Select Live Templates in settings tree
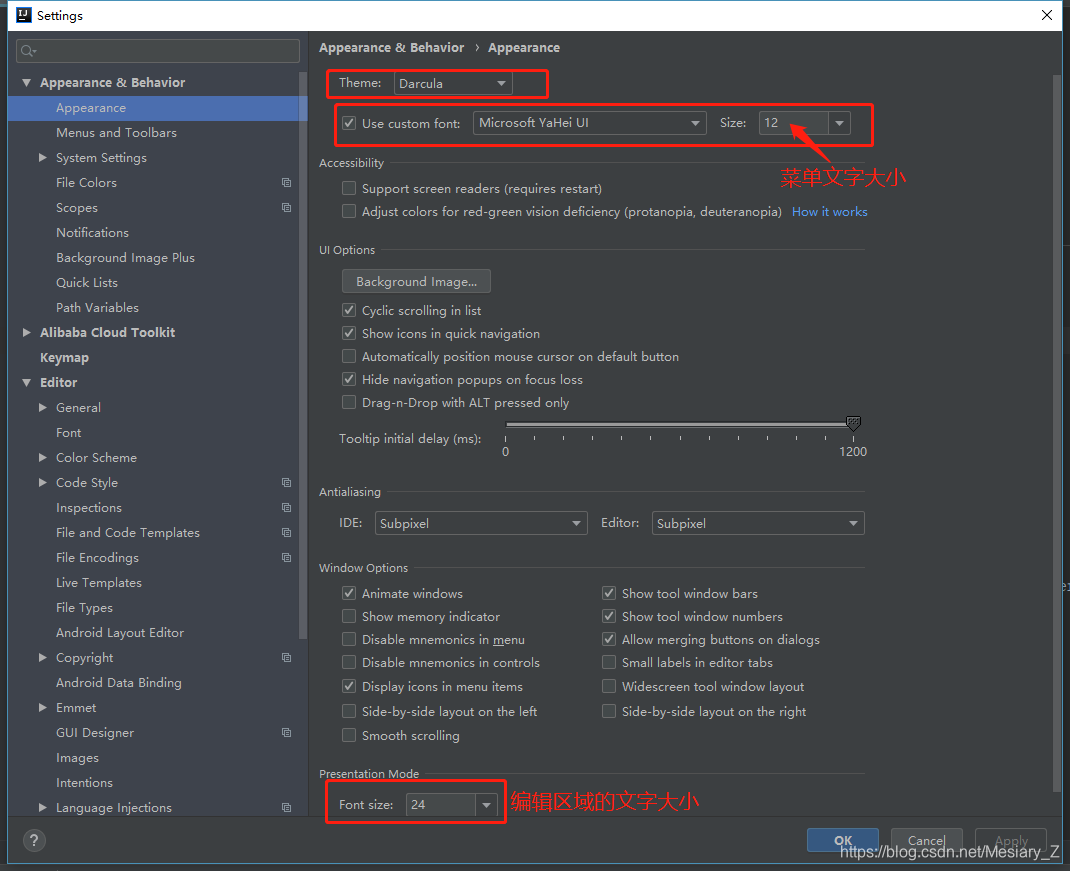The image size is (1070, 871). (99, 583)
